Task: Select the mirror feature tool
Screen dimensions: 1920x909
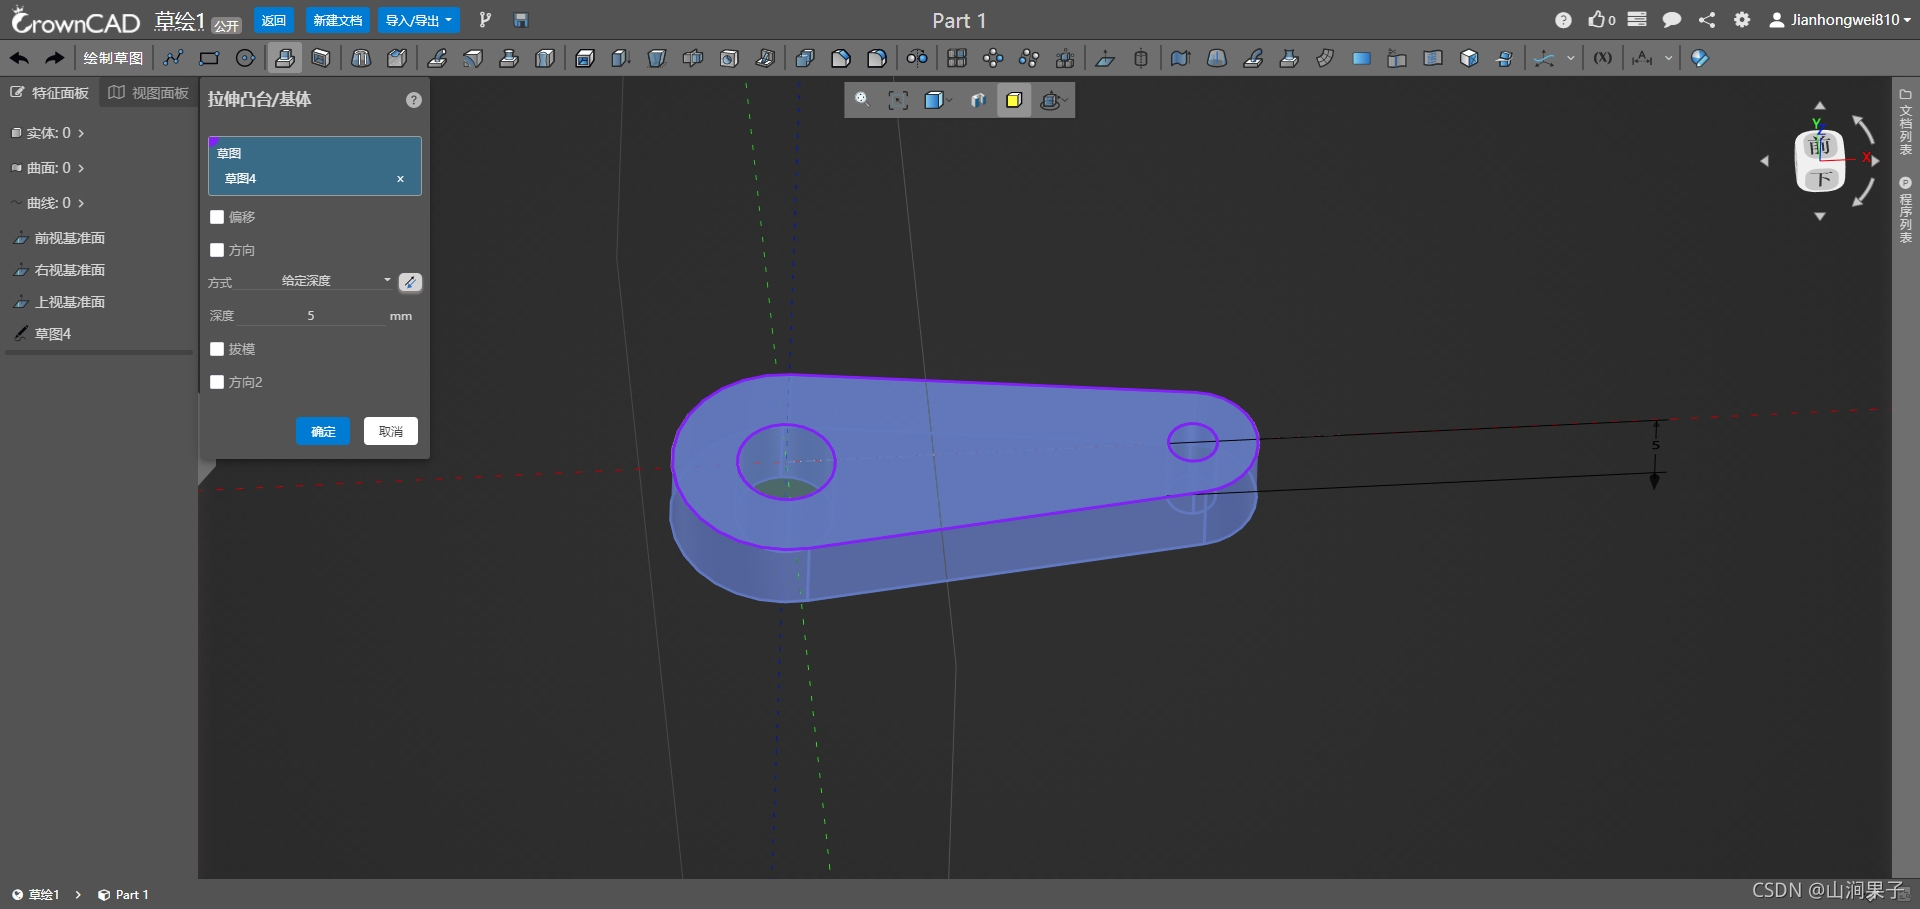Action: [917, 58]
